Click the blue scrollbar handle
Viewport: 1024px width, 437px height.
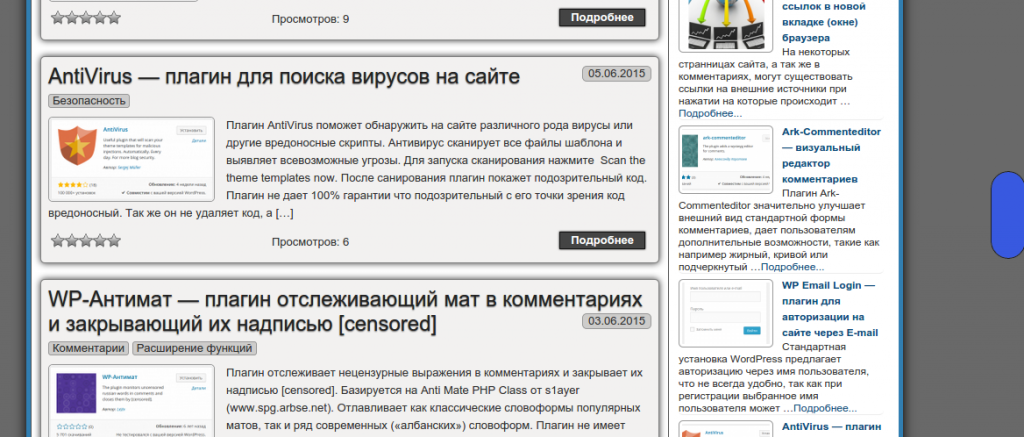click(x=1006, y=213)
